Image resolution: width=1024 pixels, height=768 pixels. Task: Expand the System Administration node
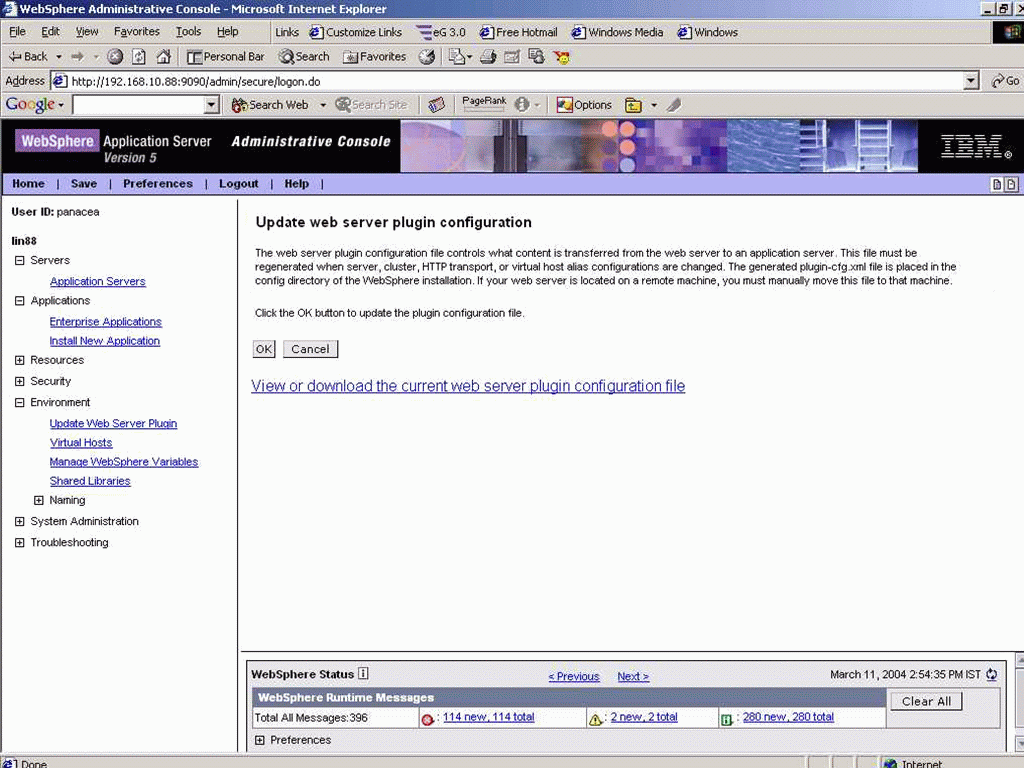coord(20,521)
